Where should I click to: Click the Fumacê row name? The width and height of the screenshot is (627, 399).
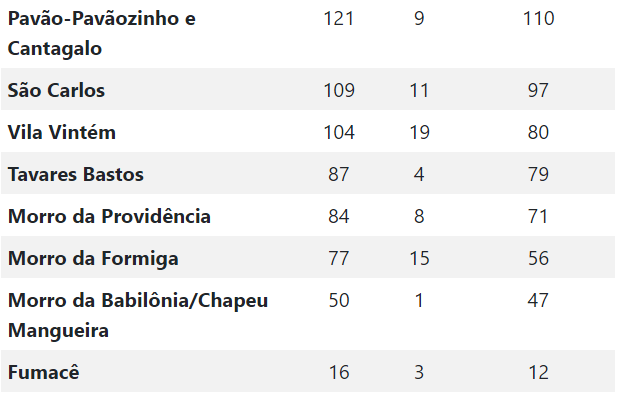pyautogui.click(x=44, y=373)
